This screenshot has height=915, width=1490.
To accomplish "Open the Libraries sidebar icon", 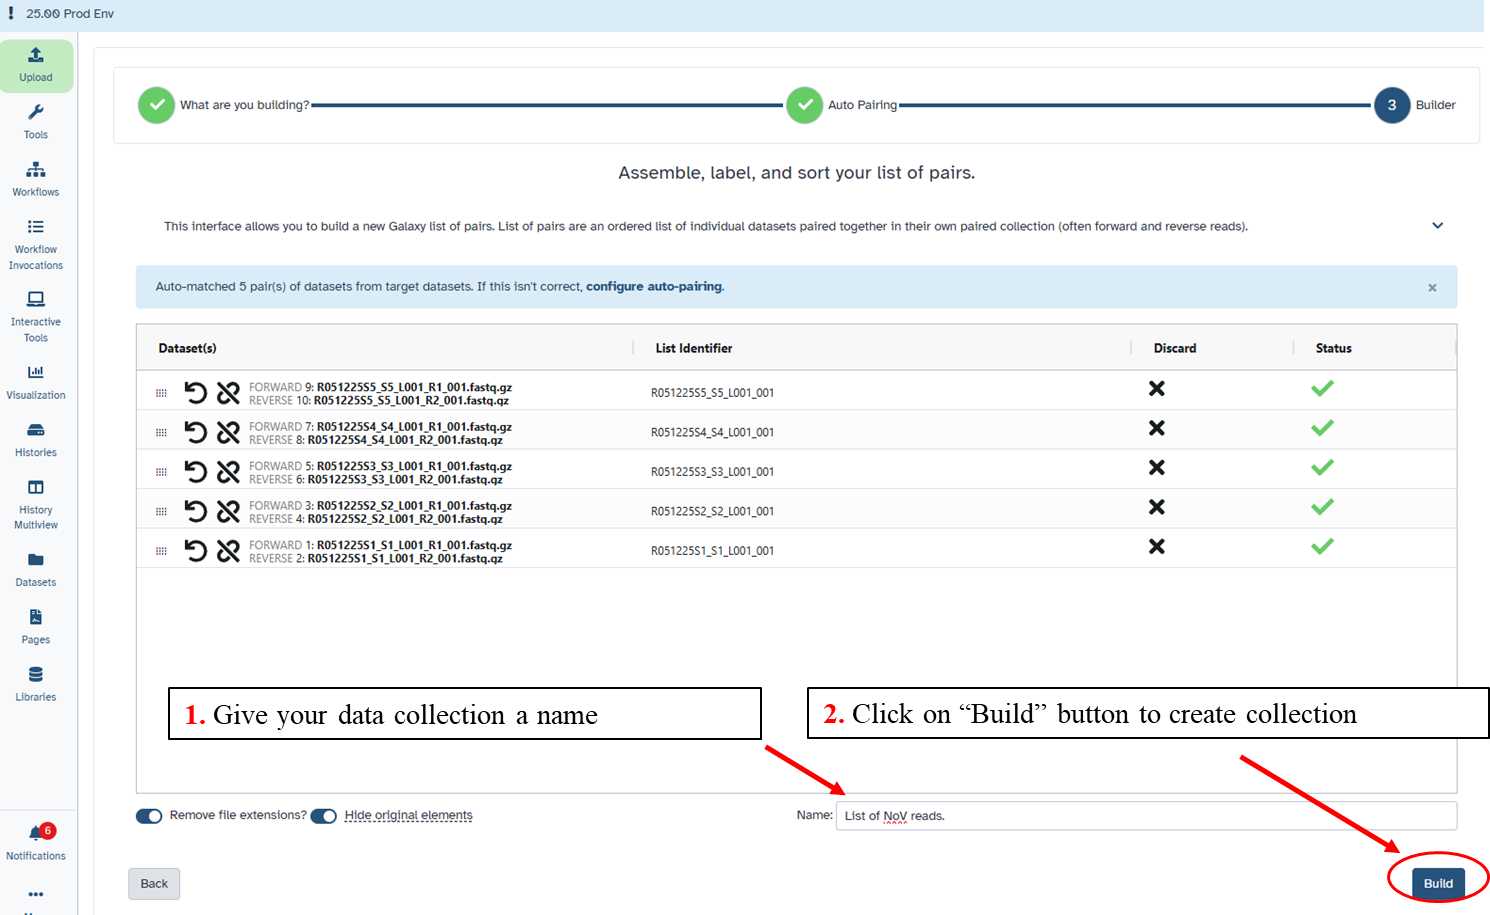I will 36,684.
